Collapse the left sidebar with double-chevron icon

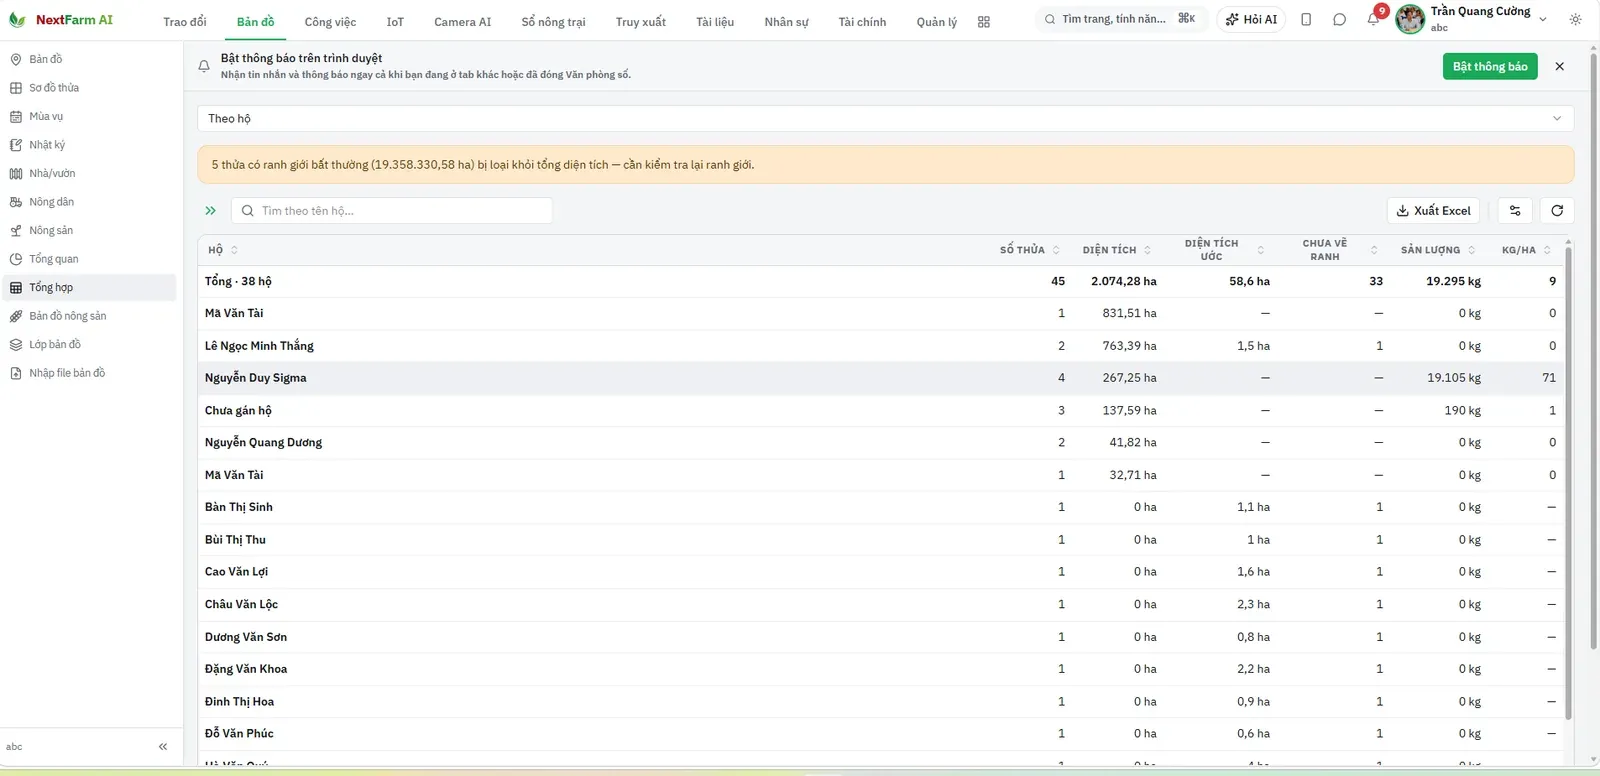click(163, 747)
